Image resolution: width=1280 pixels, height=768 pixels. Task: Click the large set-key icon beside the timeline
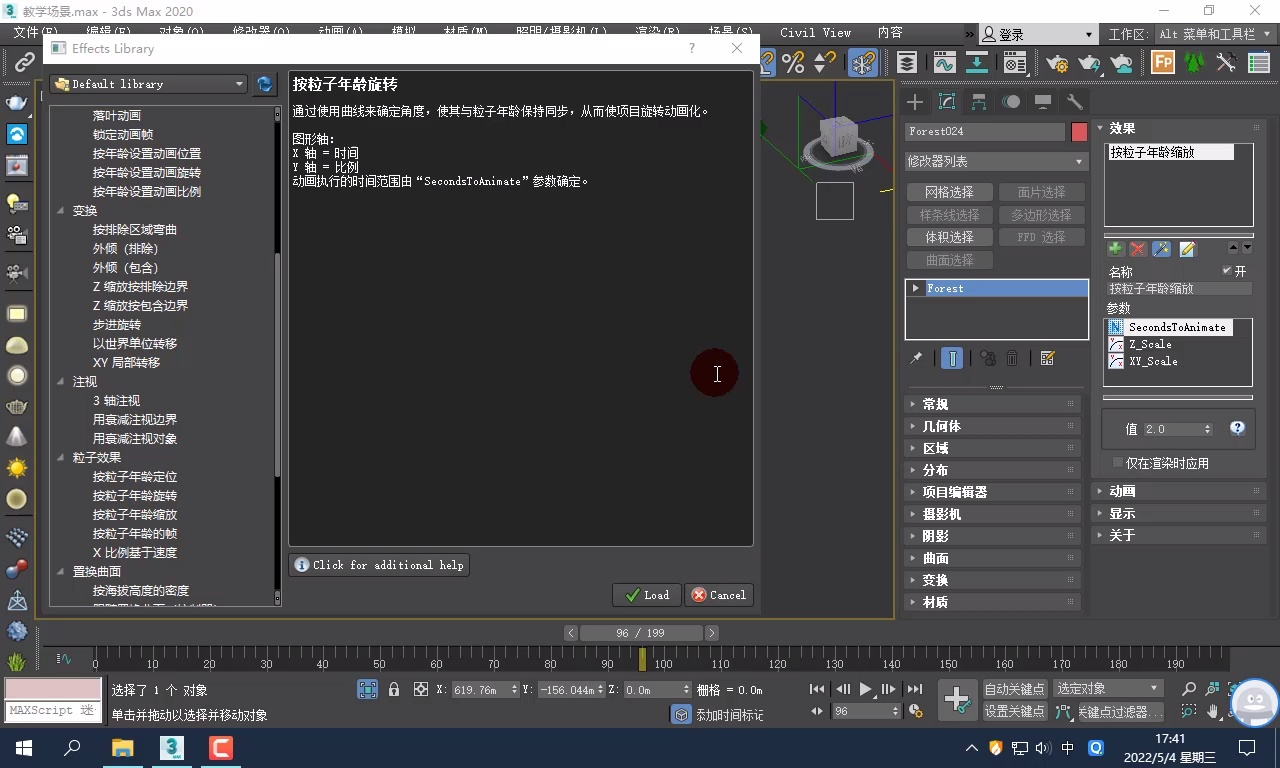958,701
